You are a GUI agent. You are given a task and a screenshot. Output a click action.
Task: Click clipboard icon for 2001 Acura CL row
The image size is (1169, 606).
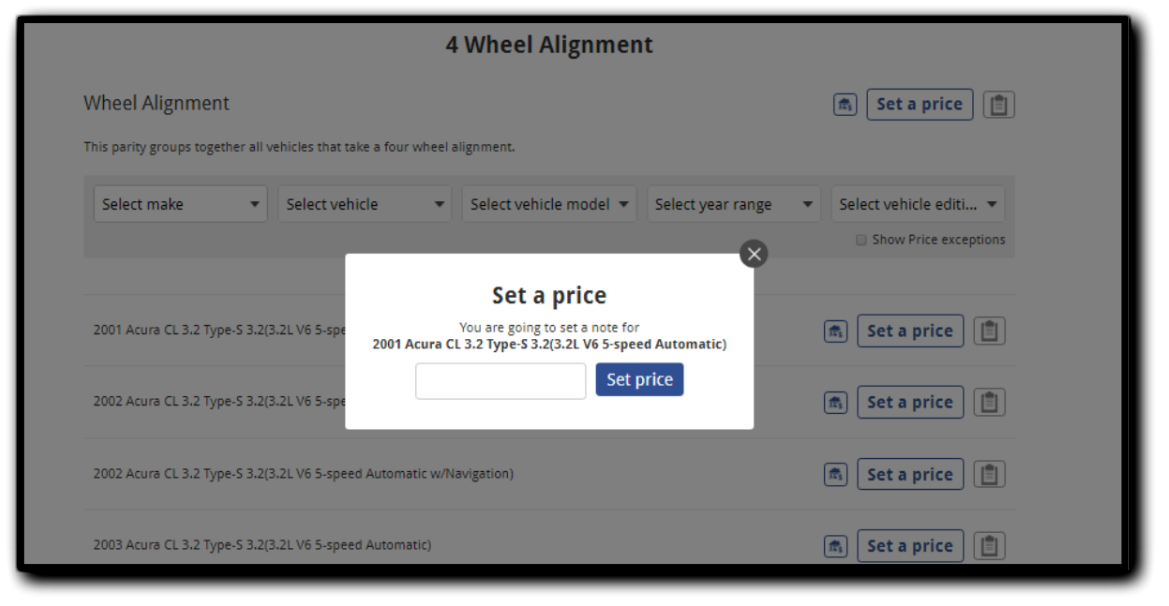[989, 331]
